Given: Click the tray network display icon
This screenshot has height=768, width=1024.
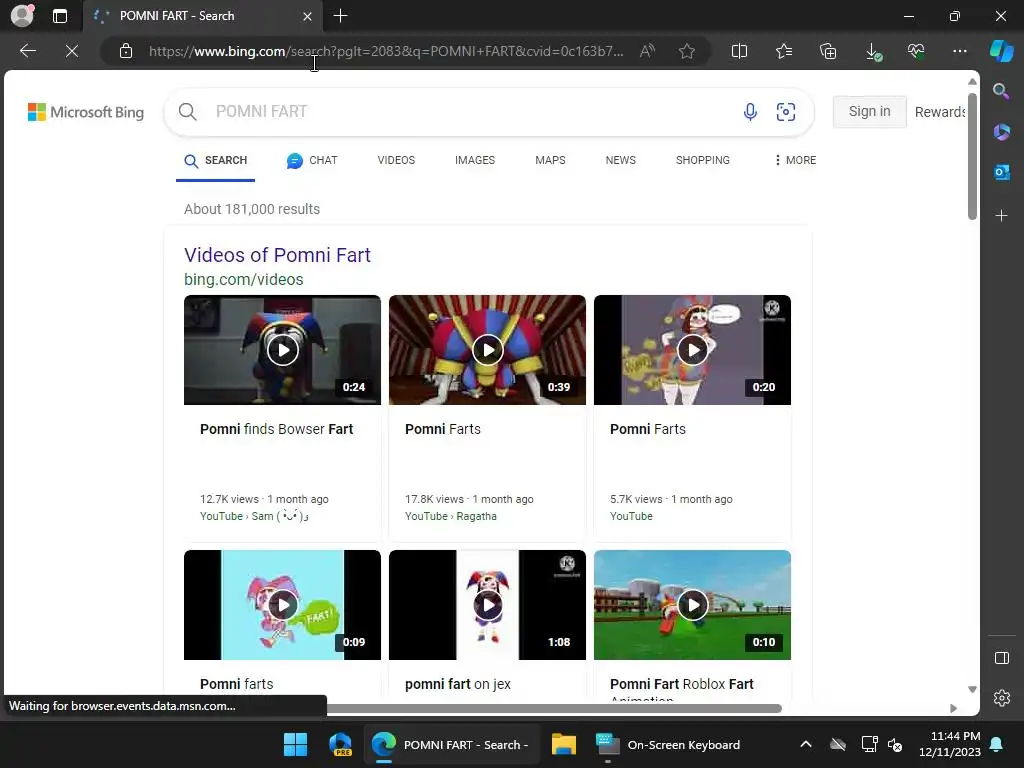Looking at the screenshot, I should tap(869, 744).
